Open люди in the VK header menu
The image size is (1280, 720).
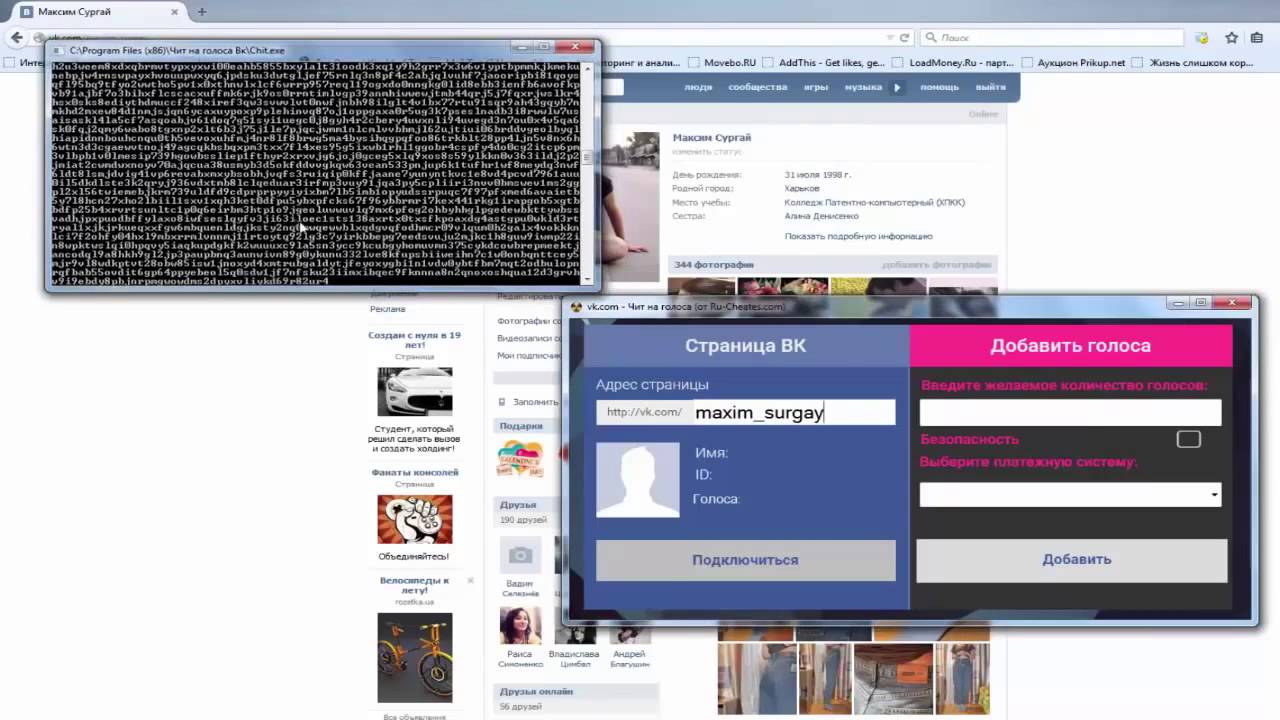point(698,87)
